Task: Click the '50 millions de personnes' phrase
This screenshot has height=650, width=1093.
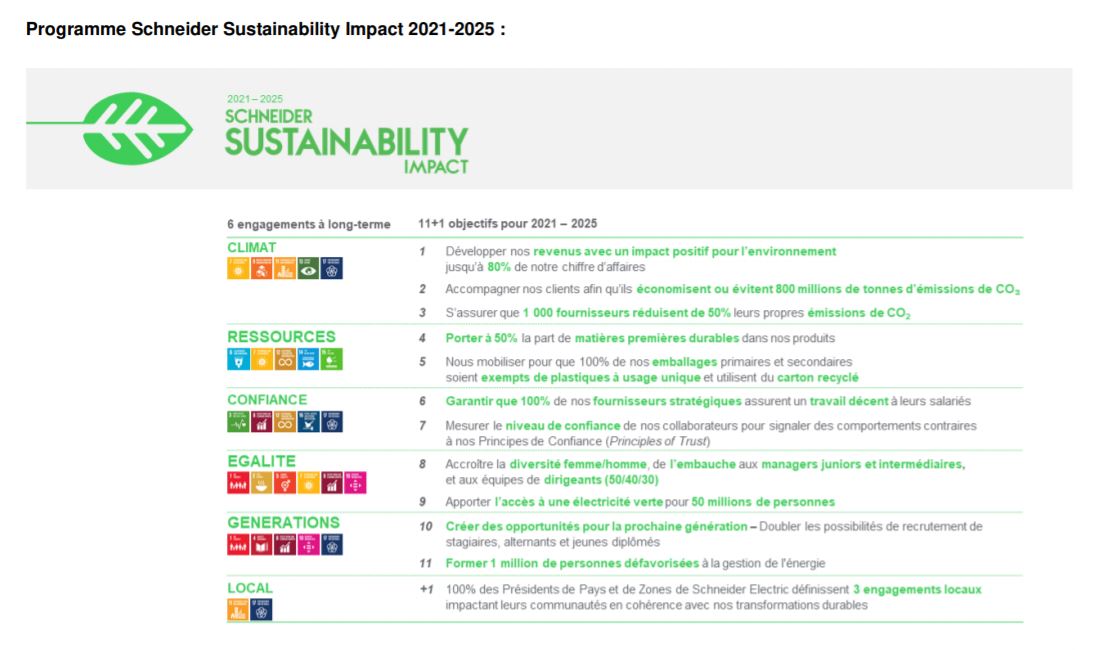Action: pos(763,502)
